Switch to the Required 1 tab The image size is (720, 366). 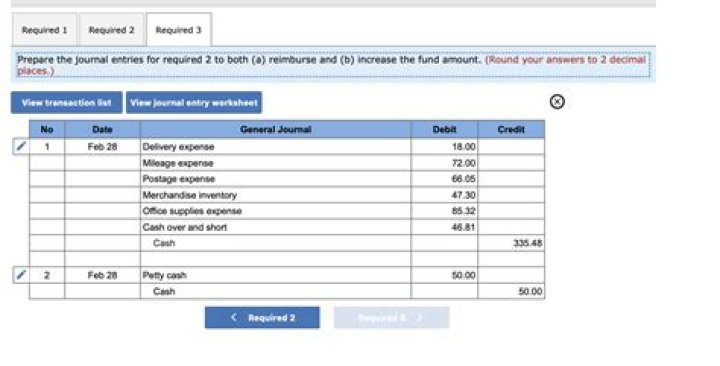coord(45,30)
